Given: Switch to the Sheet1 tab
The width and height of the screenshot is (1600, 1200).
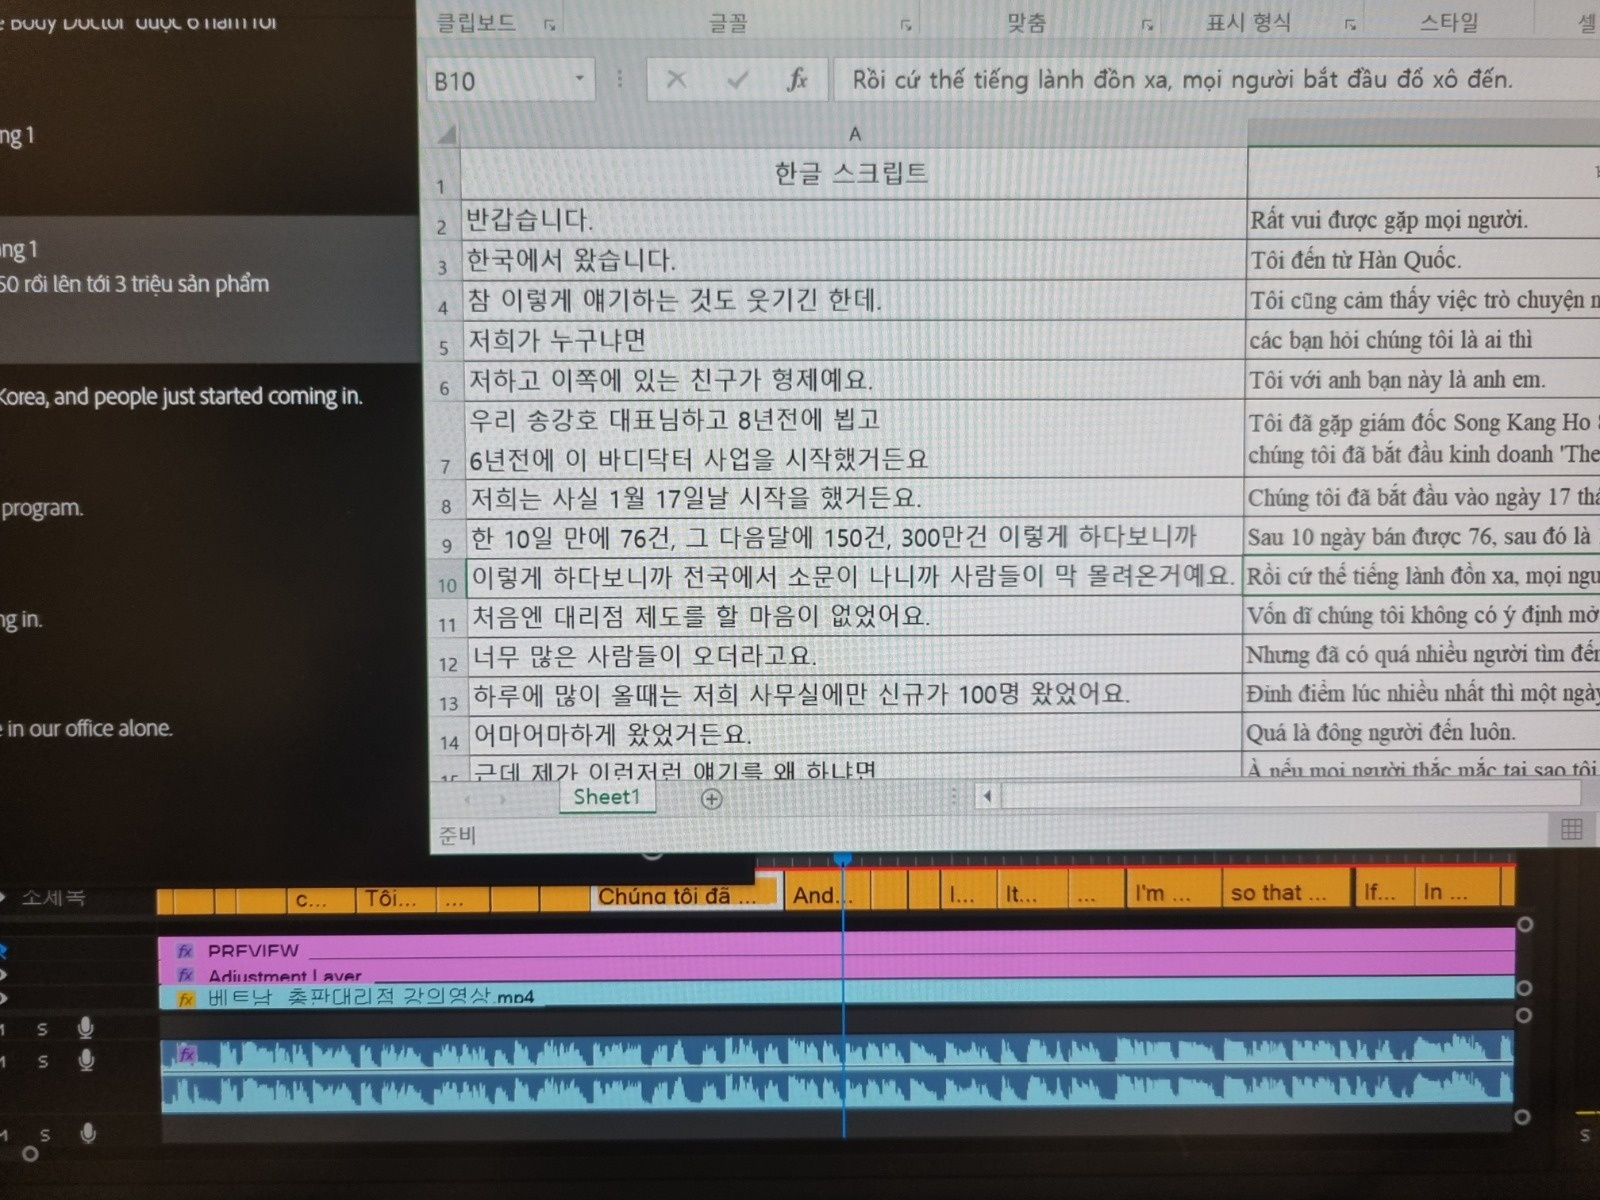Looking at the screenshot, I should (606, 797).
